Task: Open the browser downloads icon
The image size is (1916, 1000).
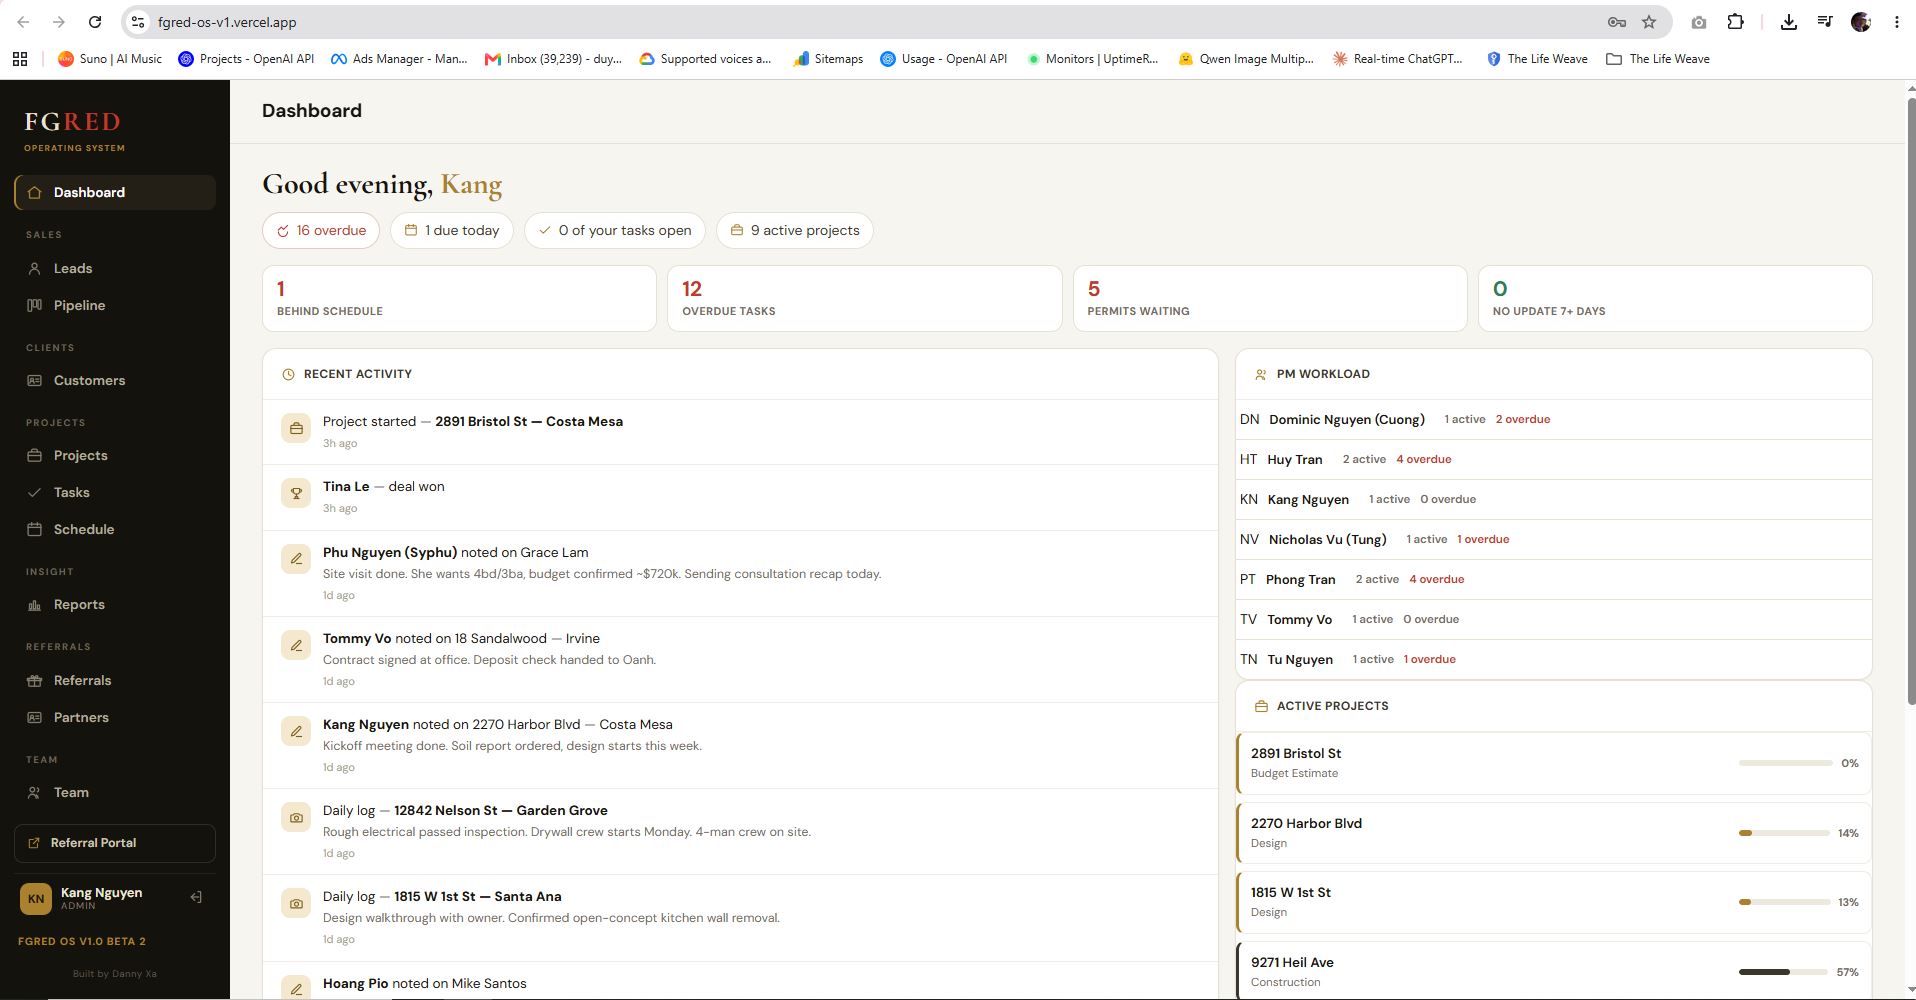Action: 1788,22
